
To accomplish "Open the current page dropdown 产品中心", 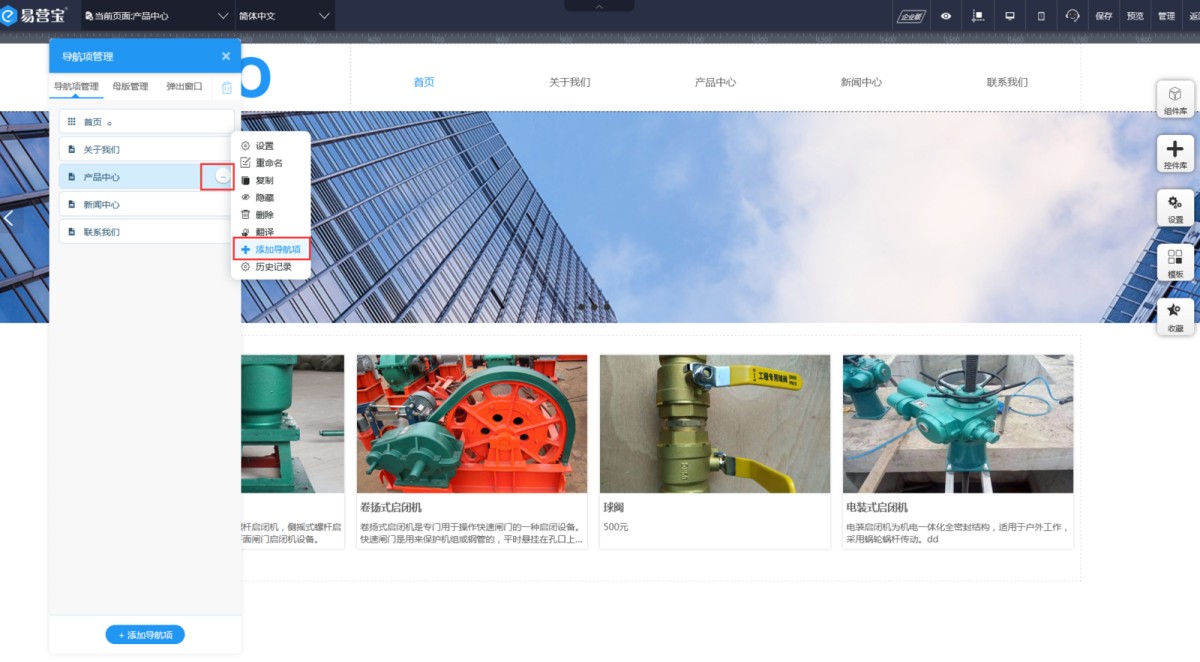I will 158,16.
